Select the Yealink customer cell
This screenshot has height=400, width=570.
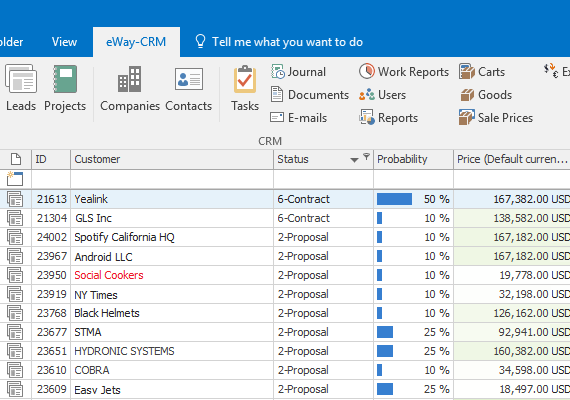pos(172,199)
